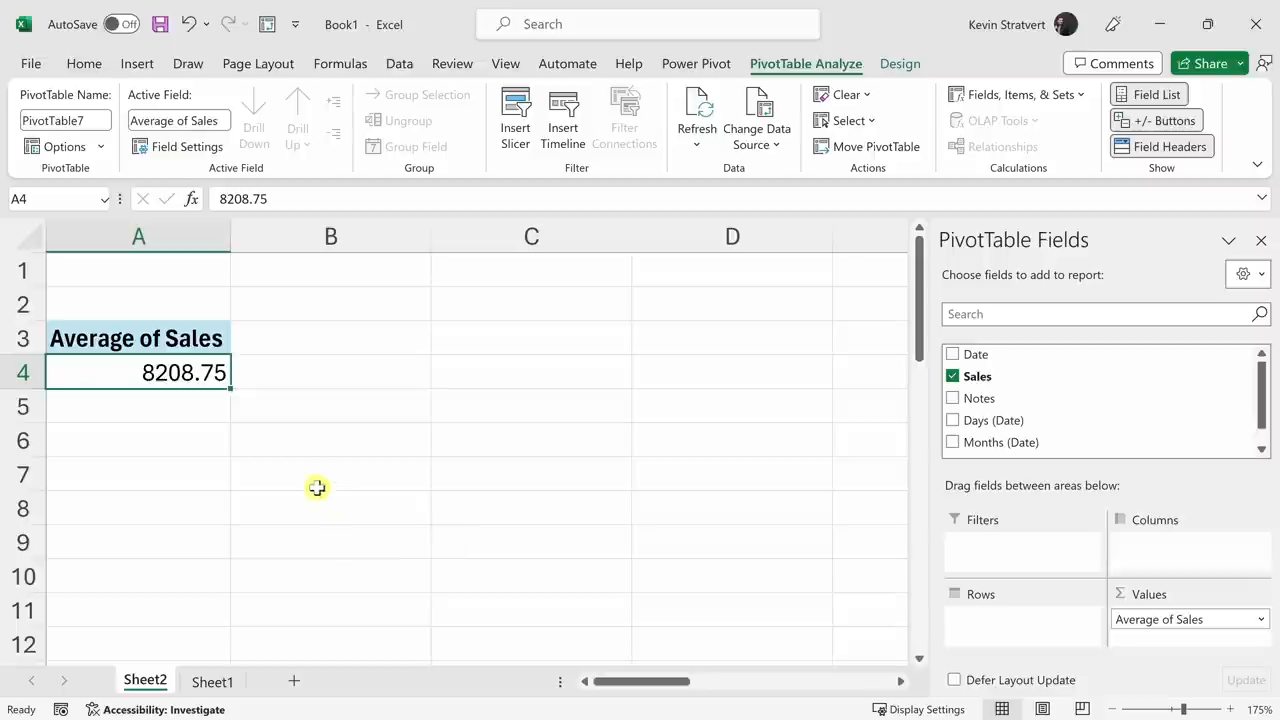The image size is (1280, 720).
Task: Close the PivotTable Fields pane
Action: click(1261, 241)
